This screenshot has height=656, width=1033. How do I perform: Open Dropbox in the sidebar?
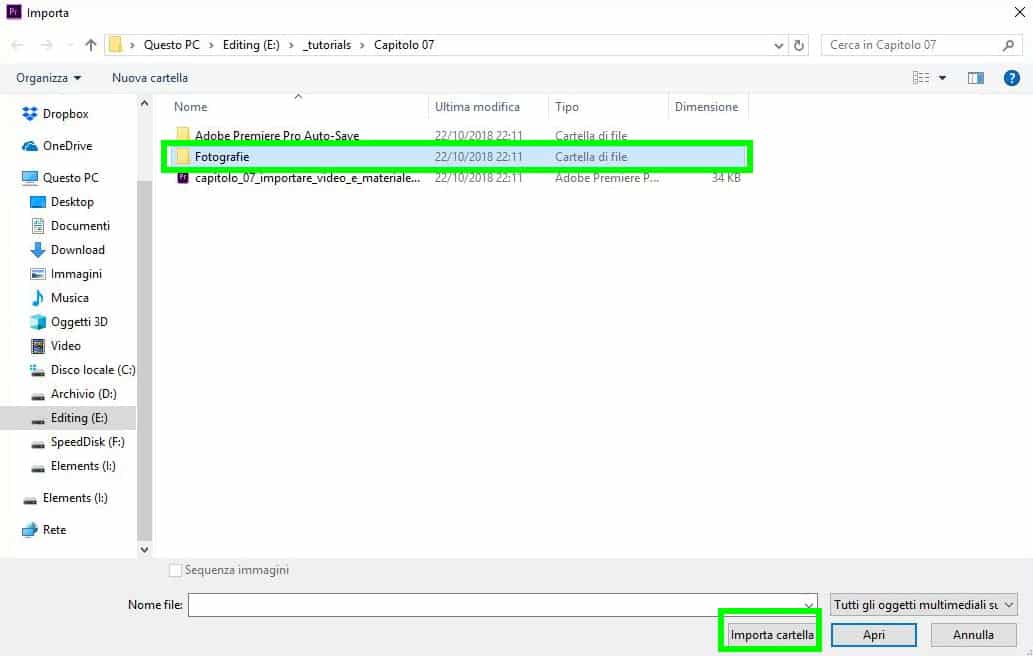click(65, 114)
